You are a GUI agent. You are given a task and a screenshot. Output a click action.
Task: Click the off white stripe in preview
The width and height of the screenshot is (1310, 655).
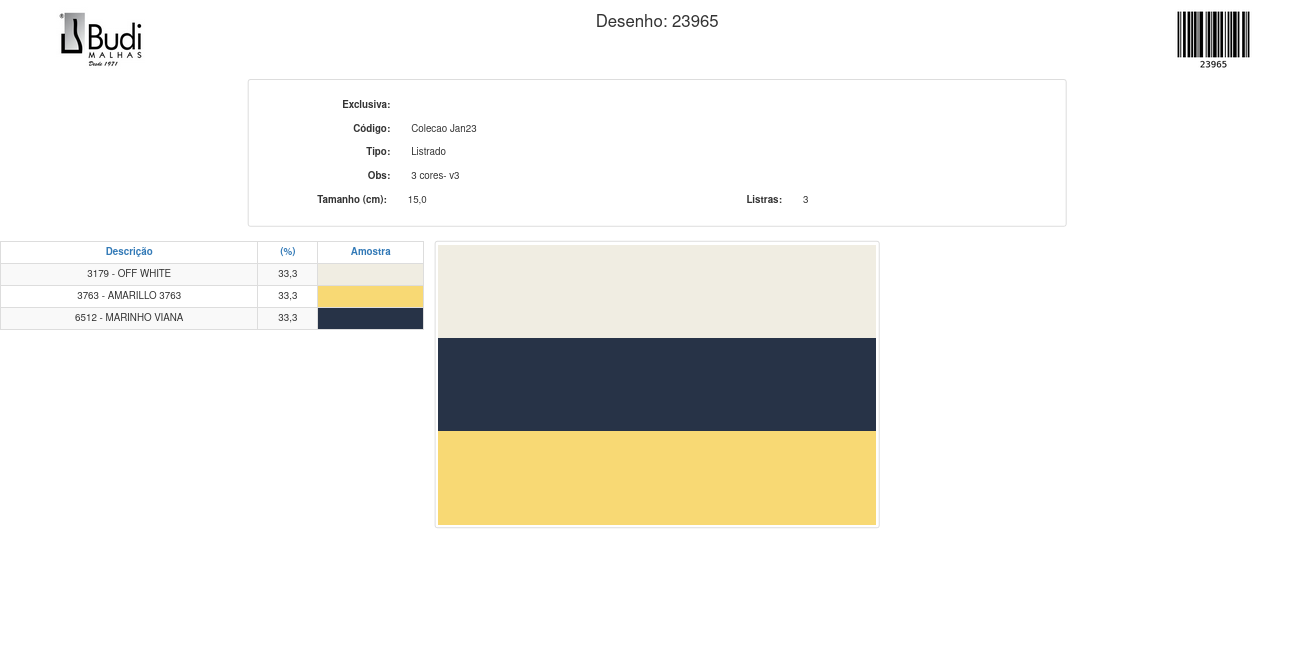656,291
